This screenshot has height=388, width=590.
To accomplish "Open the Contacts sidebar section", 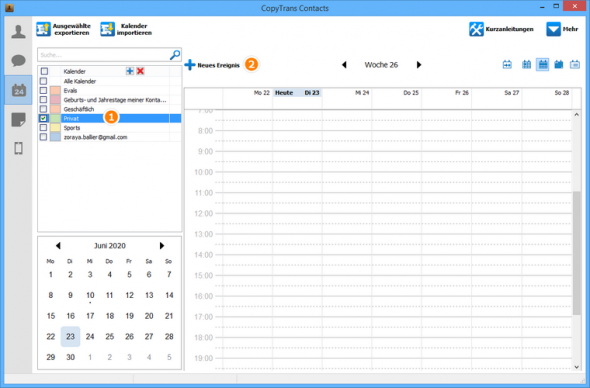I will 18,32.
